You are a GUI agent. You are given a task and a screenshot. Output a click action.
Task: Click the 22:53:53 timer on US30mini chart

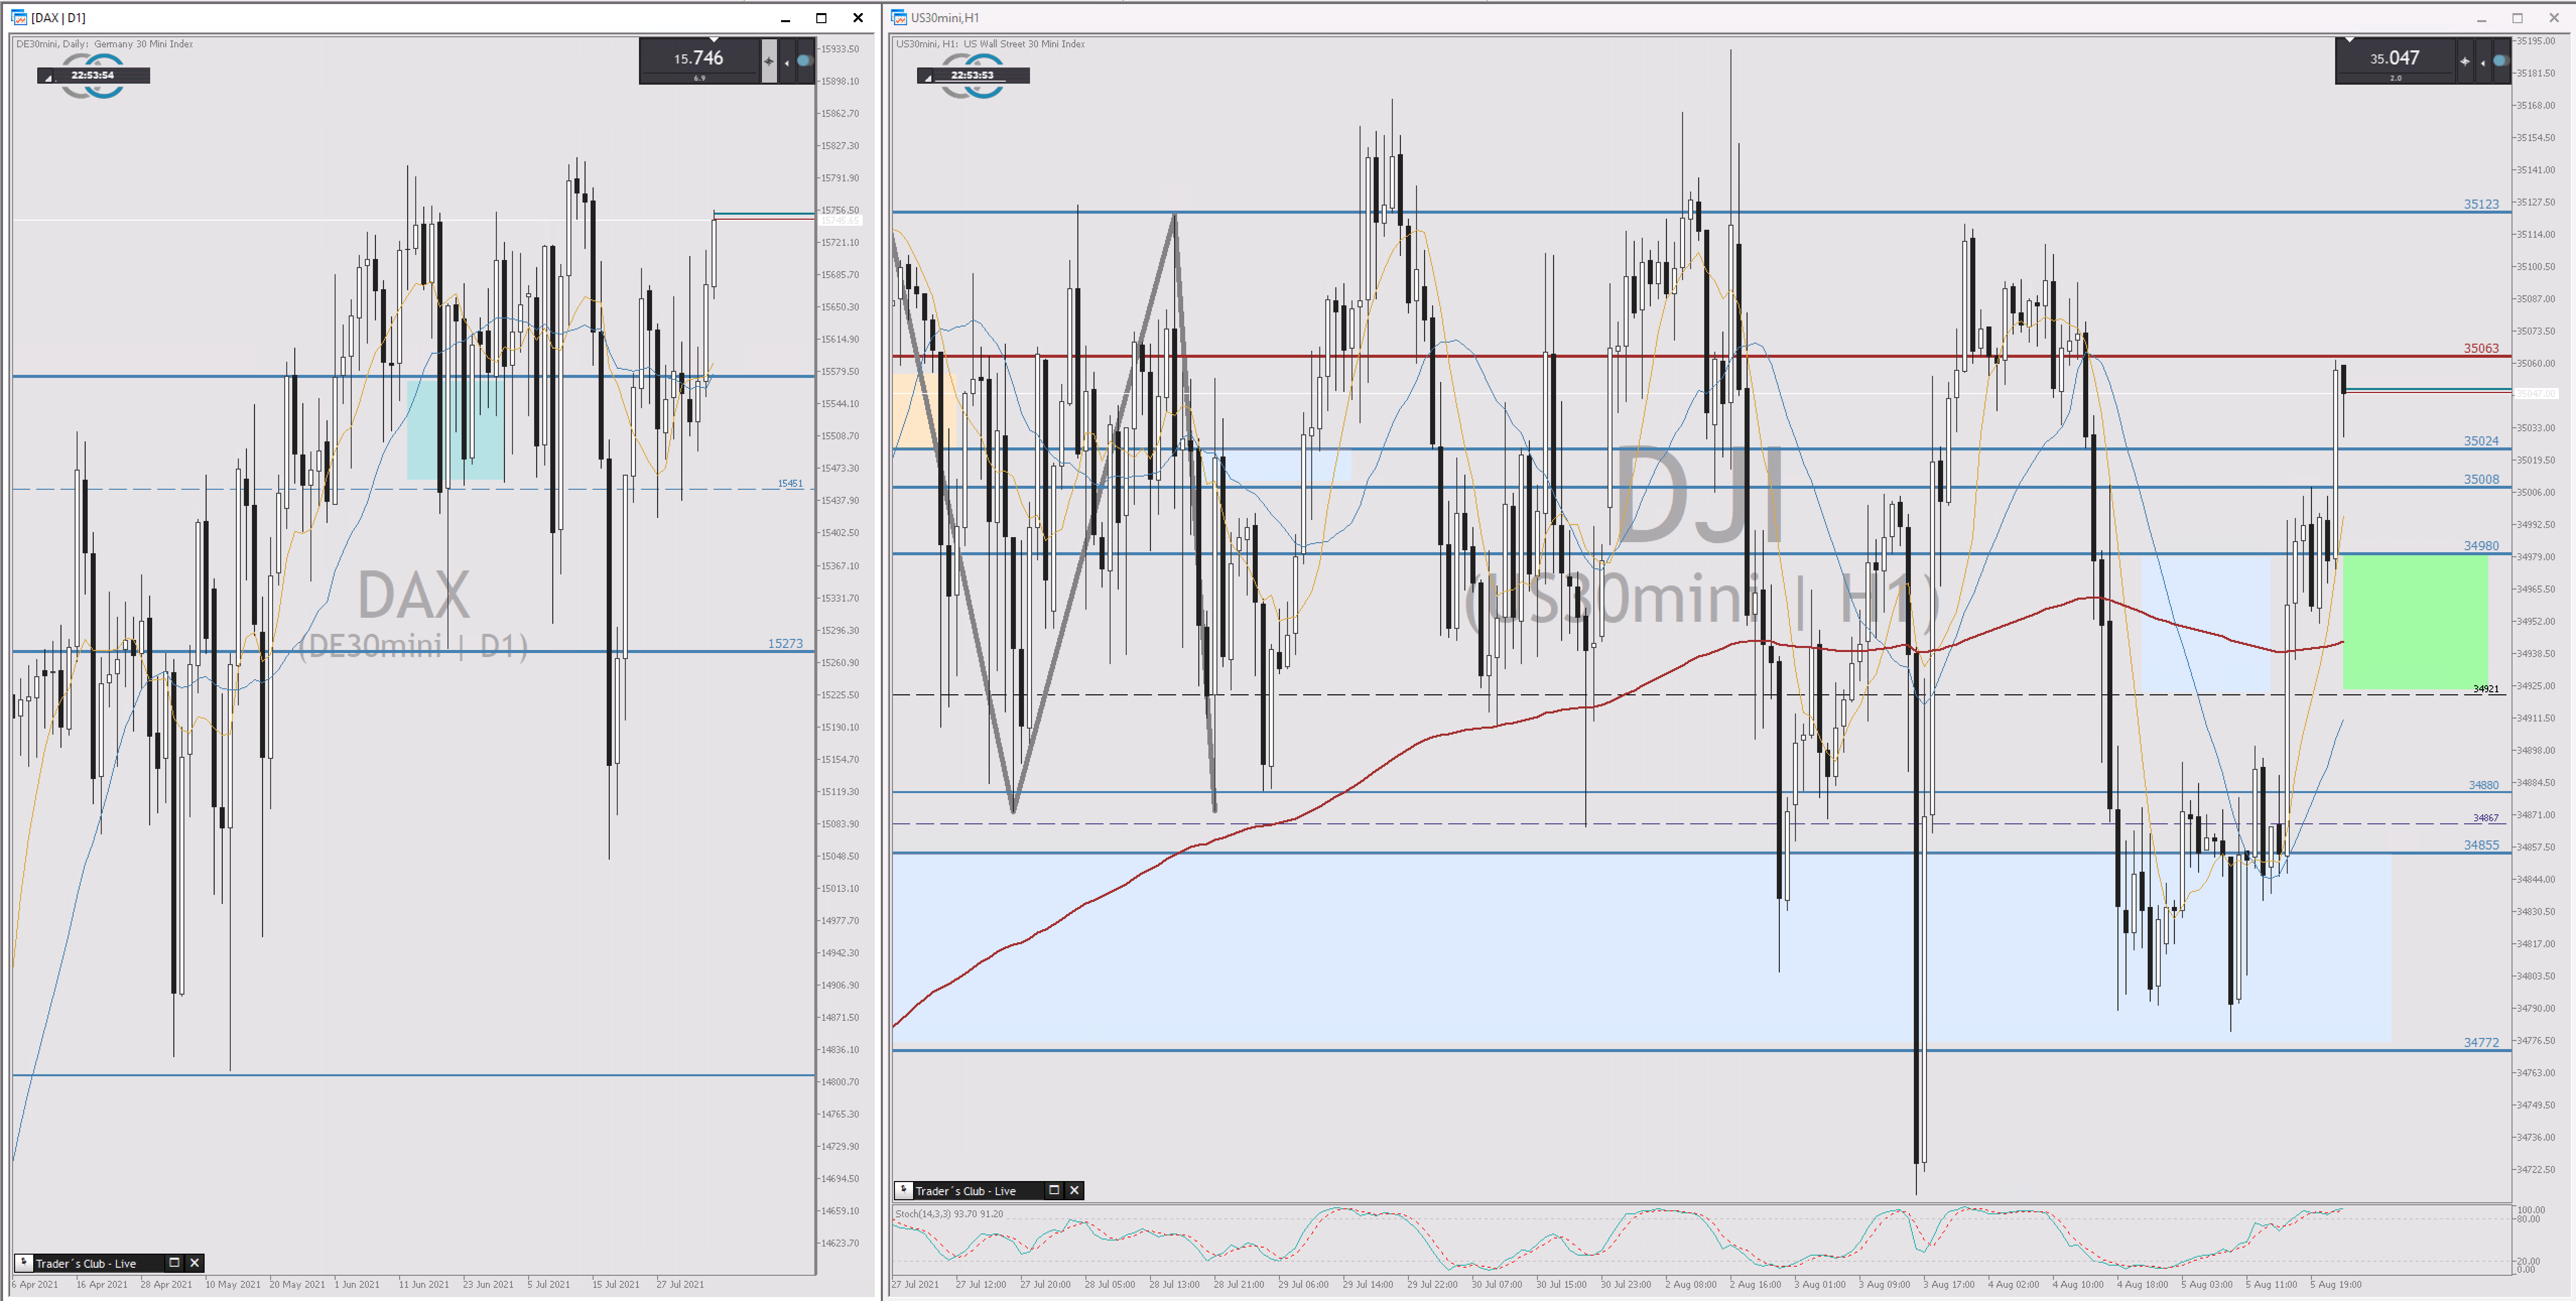click(x=972, y=75)
